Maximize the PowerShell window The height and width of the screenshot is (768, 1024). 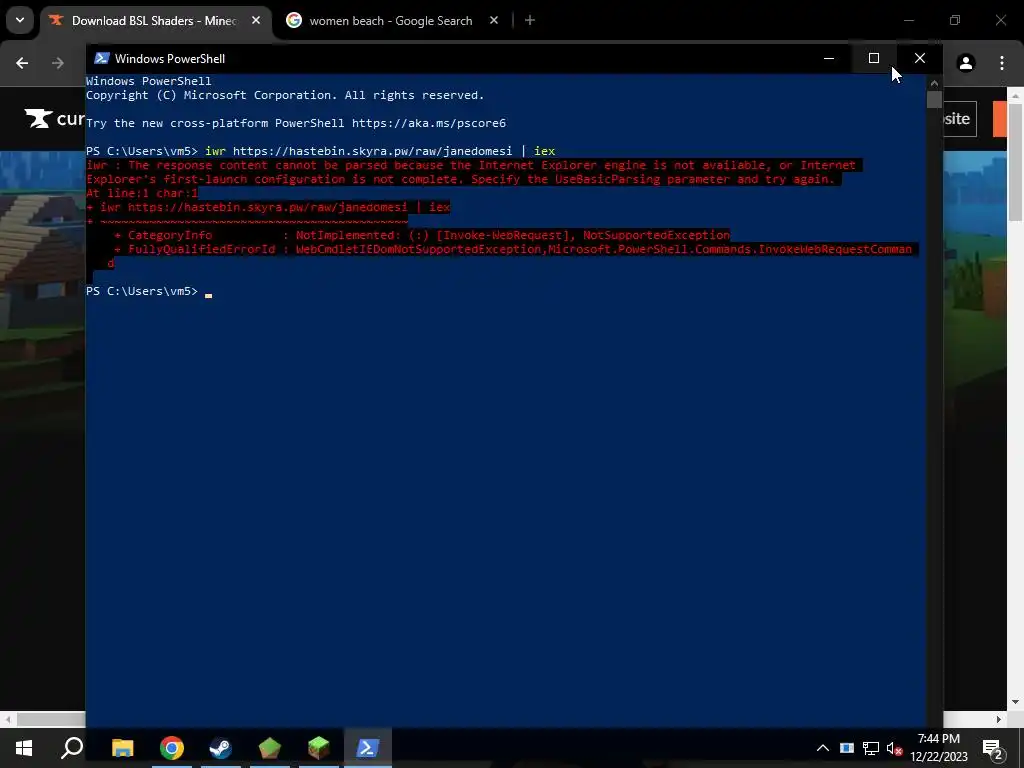[874, 58]
